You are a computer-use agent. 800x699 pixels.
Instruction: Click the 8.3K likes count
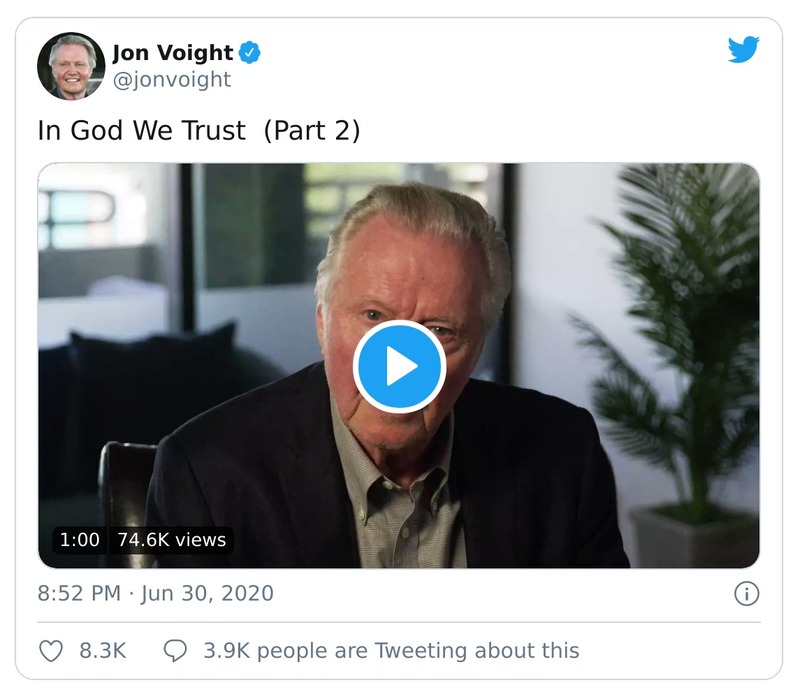pos(103,651)
